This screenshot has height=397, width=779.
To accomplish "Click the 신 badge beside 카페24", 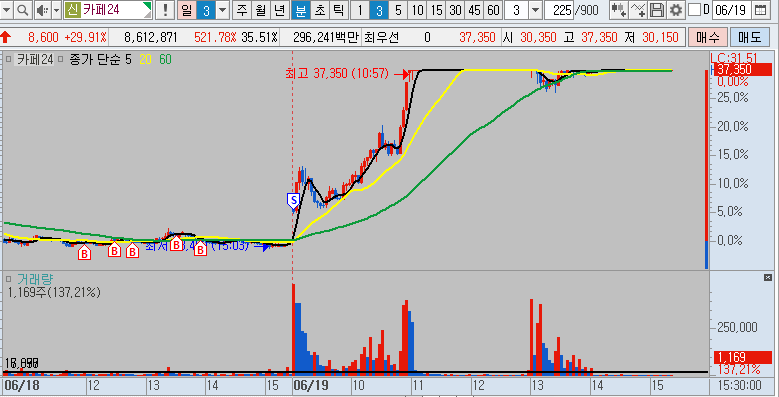I will coord(72,10).
